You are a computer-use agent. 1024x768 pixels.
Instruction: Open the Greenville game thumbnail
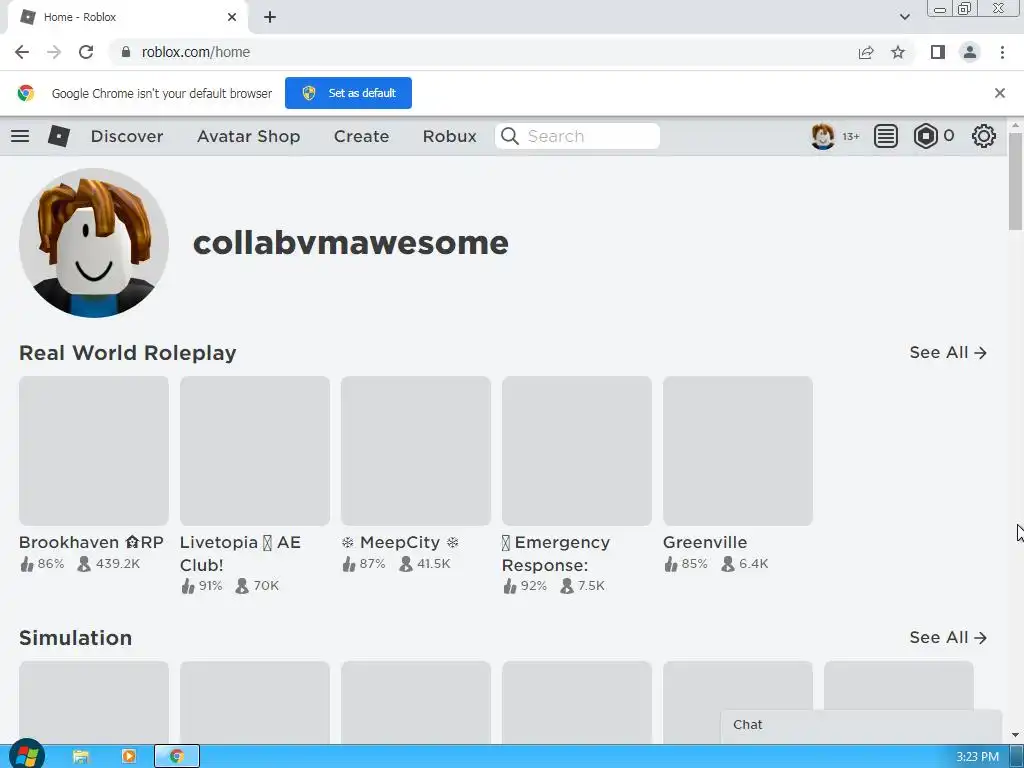(738, 451)
